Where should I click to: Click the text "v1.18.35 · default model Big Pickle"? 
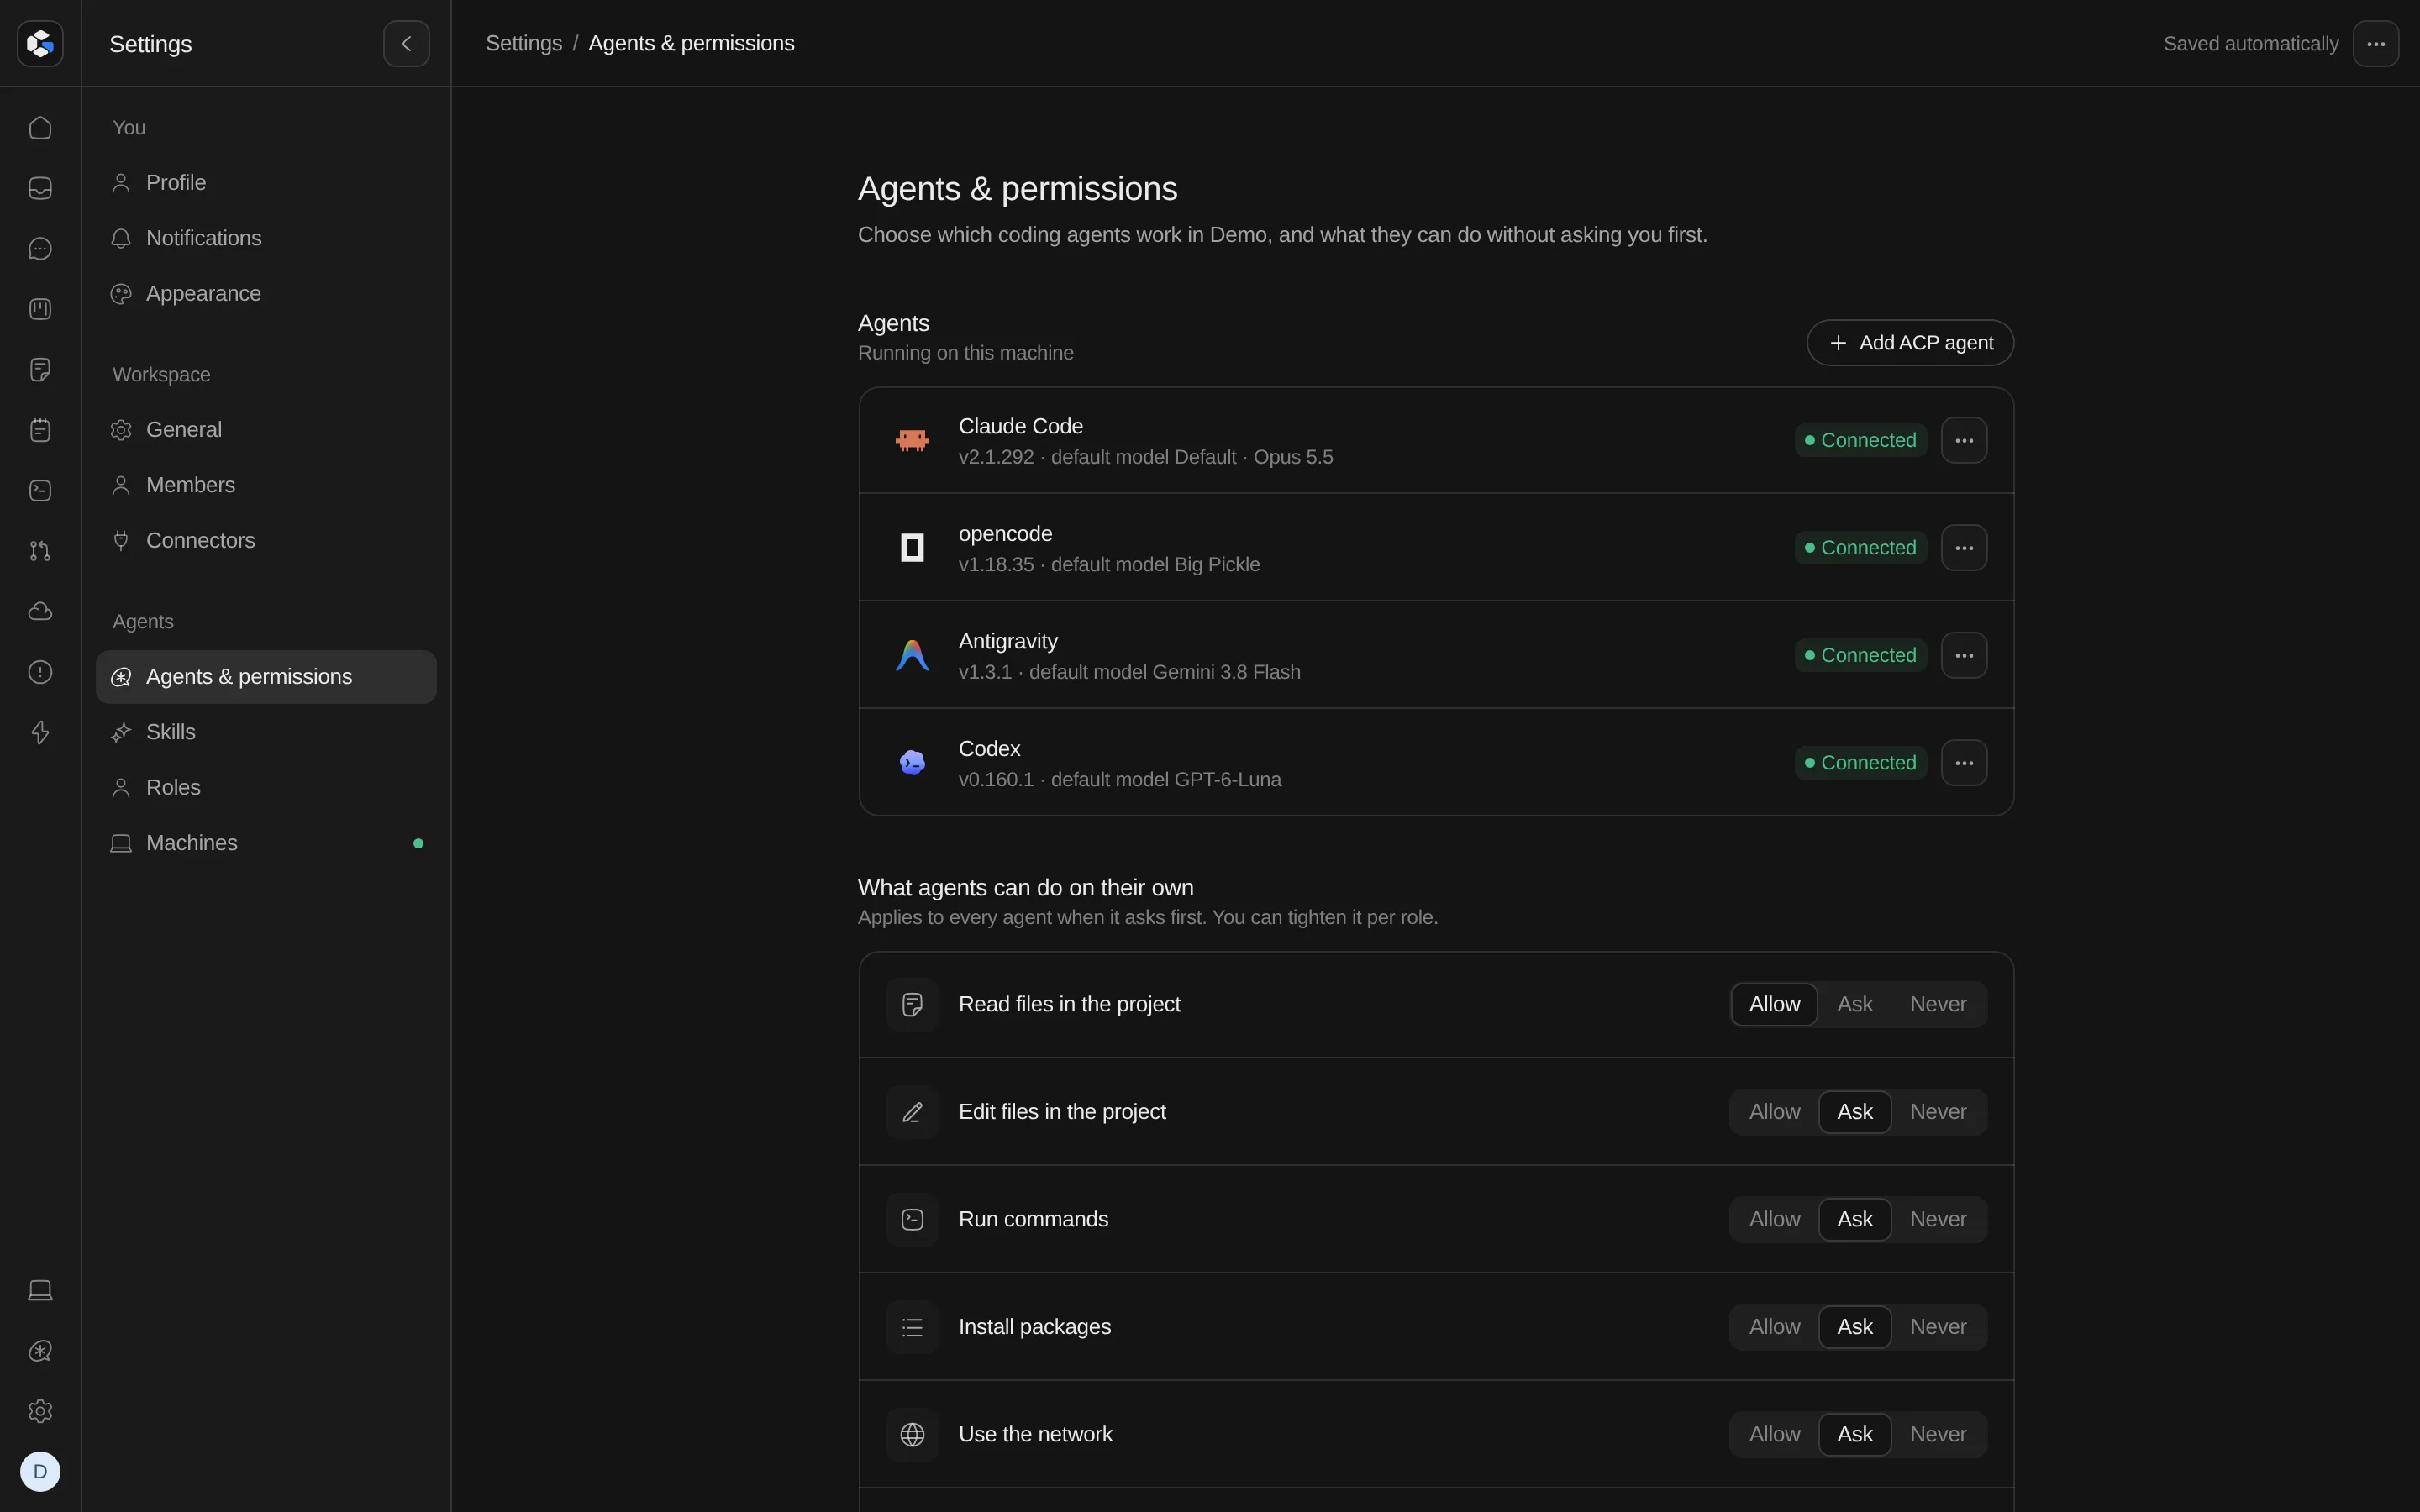[x=1109, y=565]
